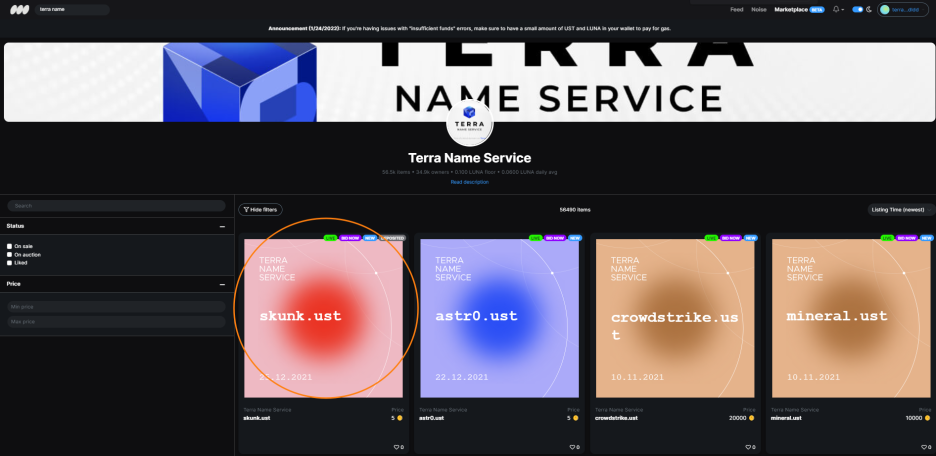Like the astr0.ust card heart
Viewport: 936px width, 456px height.
click(572, 447)
